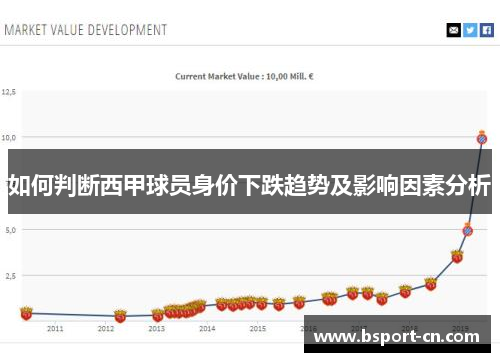Share the chart via the email envelope icon

click(454, 30)
